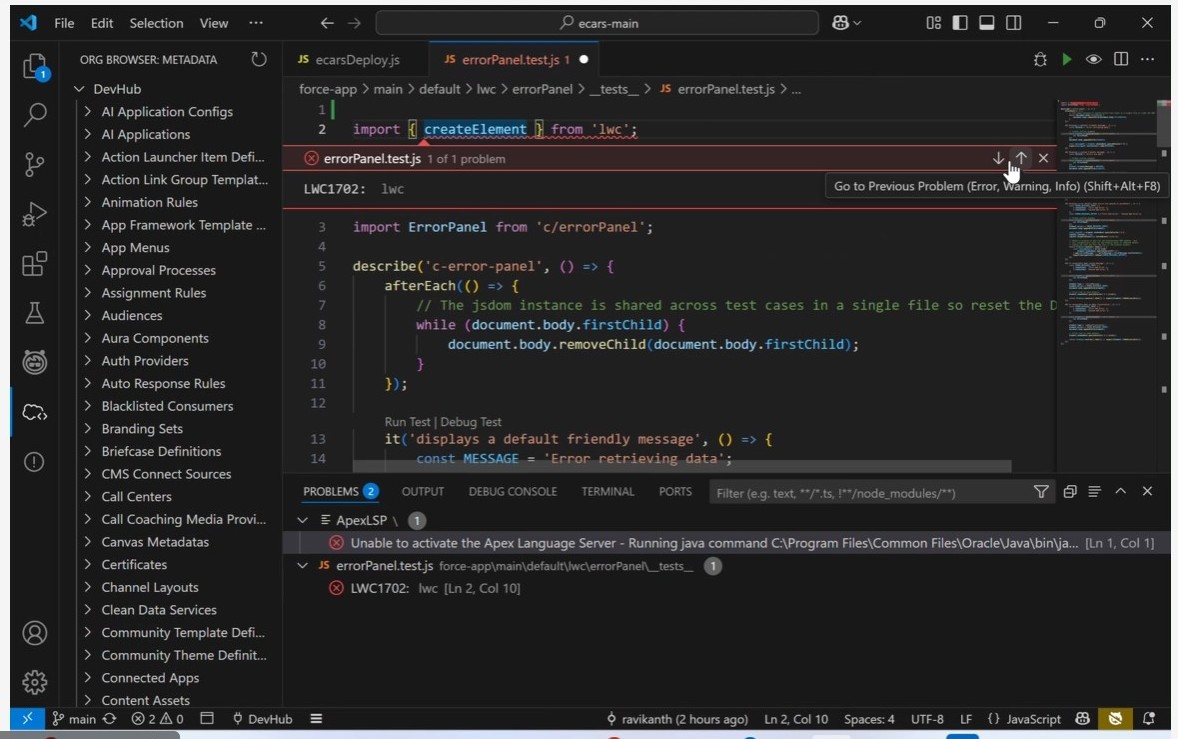Image resolution: width=1178 pixels, height=739 pixels.
Task: Toggle view as table in Problems panel
Action: pyautogui.click(x=1094, y=491)
